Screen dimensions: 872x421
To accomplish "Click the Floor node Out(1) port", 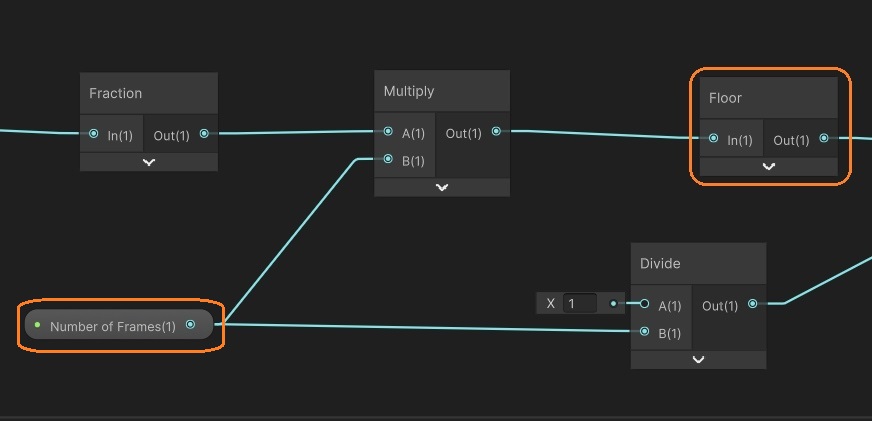I will click(x=824, y=139).
